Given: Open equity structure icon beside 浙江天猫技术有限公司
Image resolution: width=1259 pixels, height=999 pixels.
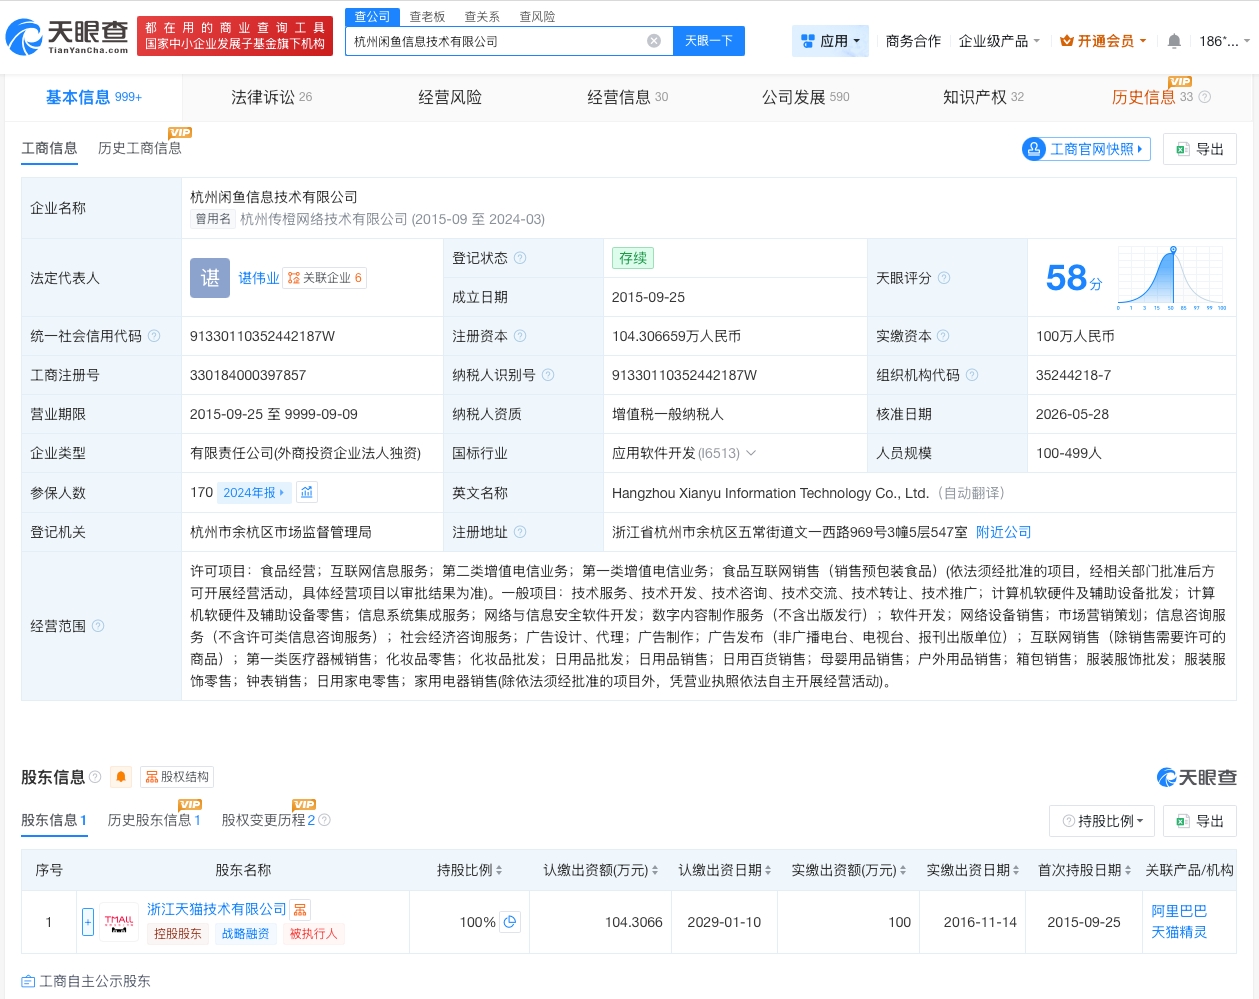Looking at the screenshot, I should (300, 910).
